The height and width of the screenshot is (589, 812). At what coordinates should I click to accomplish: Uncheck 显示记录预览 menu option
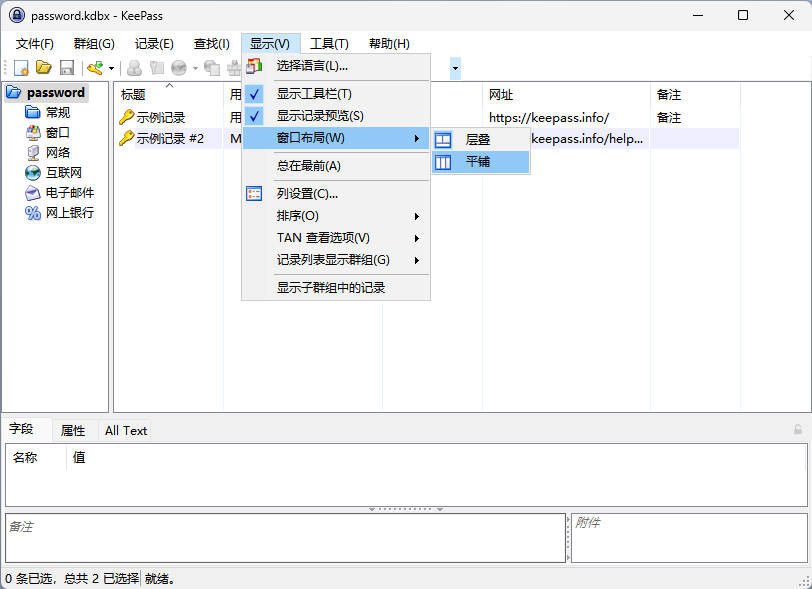(x=319, y=116)
